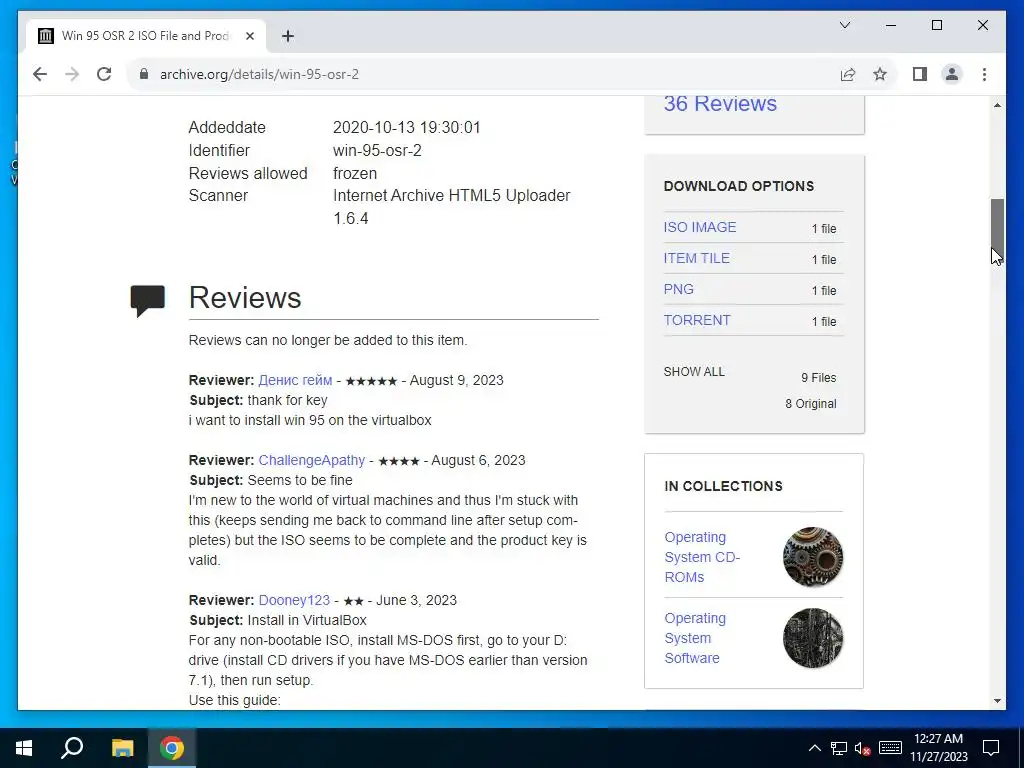Click the subject text 'thank for key'
Viewport: 1024px width, 768px height.
click(287, 400)
